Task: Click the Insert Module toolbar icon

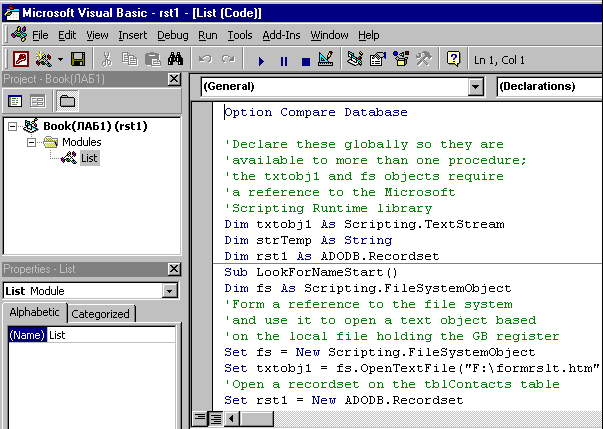Action: click(x=43, y=60)
